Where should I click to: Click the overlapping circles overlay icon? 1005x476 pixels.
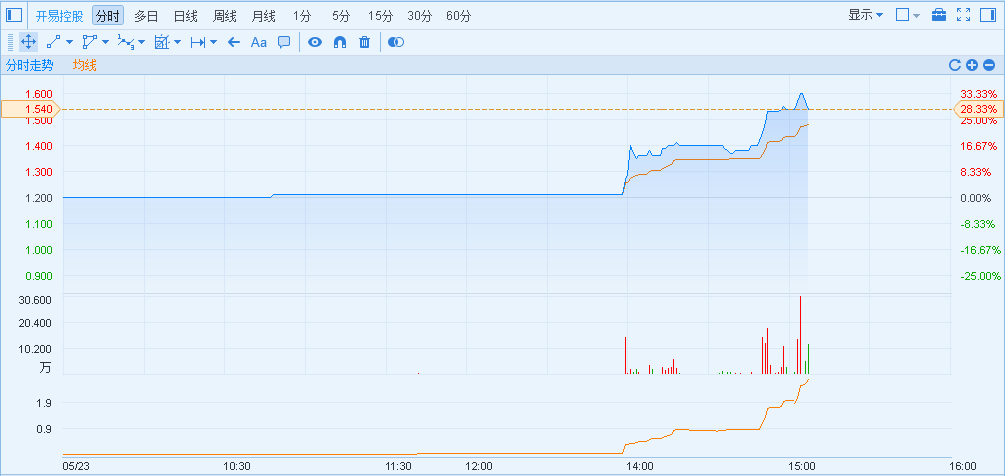[x=397, y=42]
